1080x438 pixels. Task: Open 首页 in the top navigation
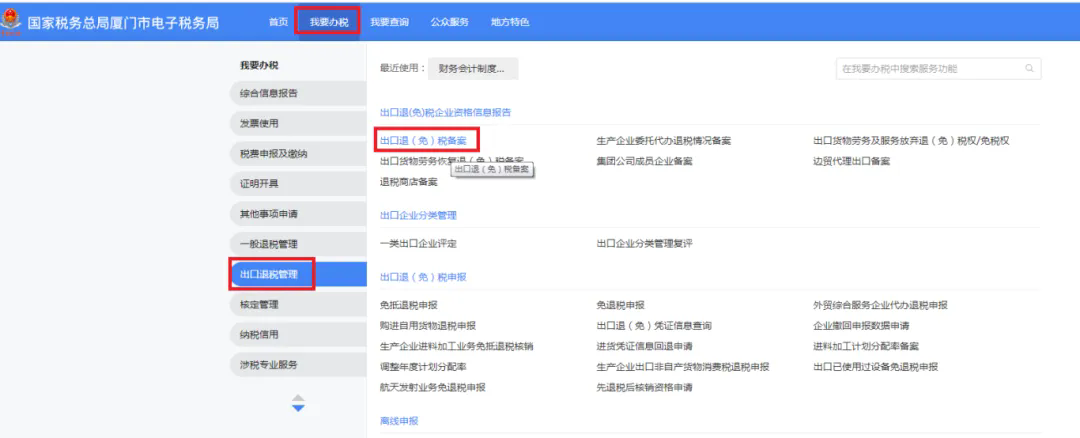[x=278, y=22]
